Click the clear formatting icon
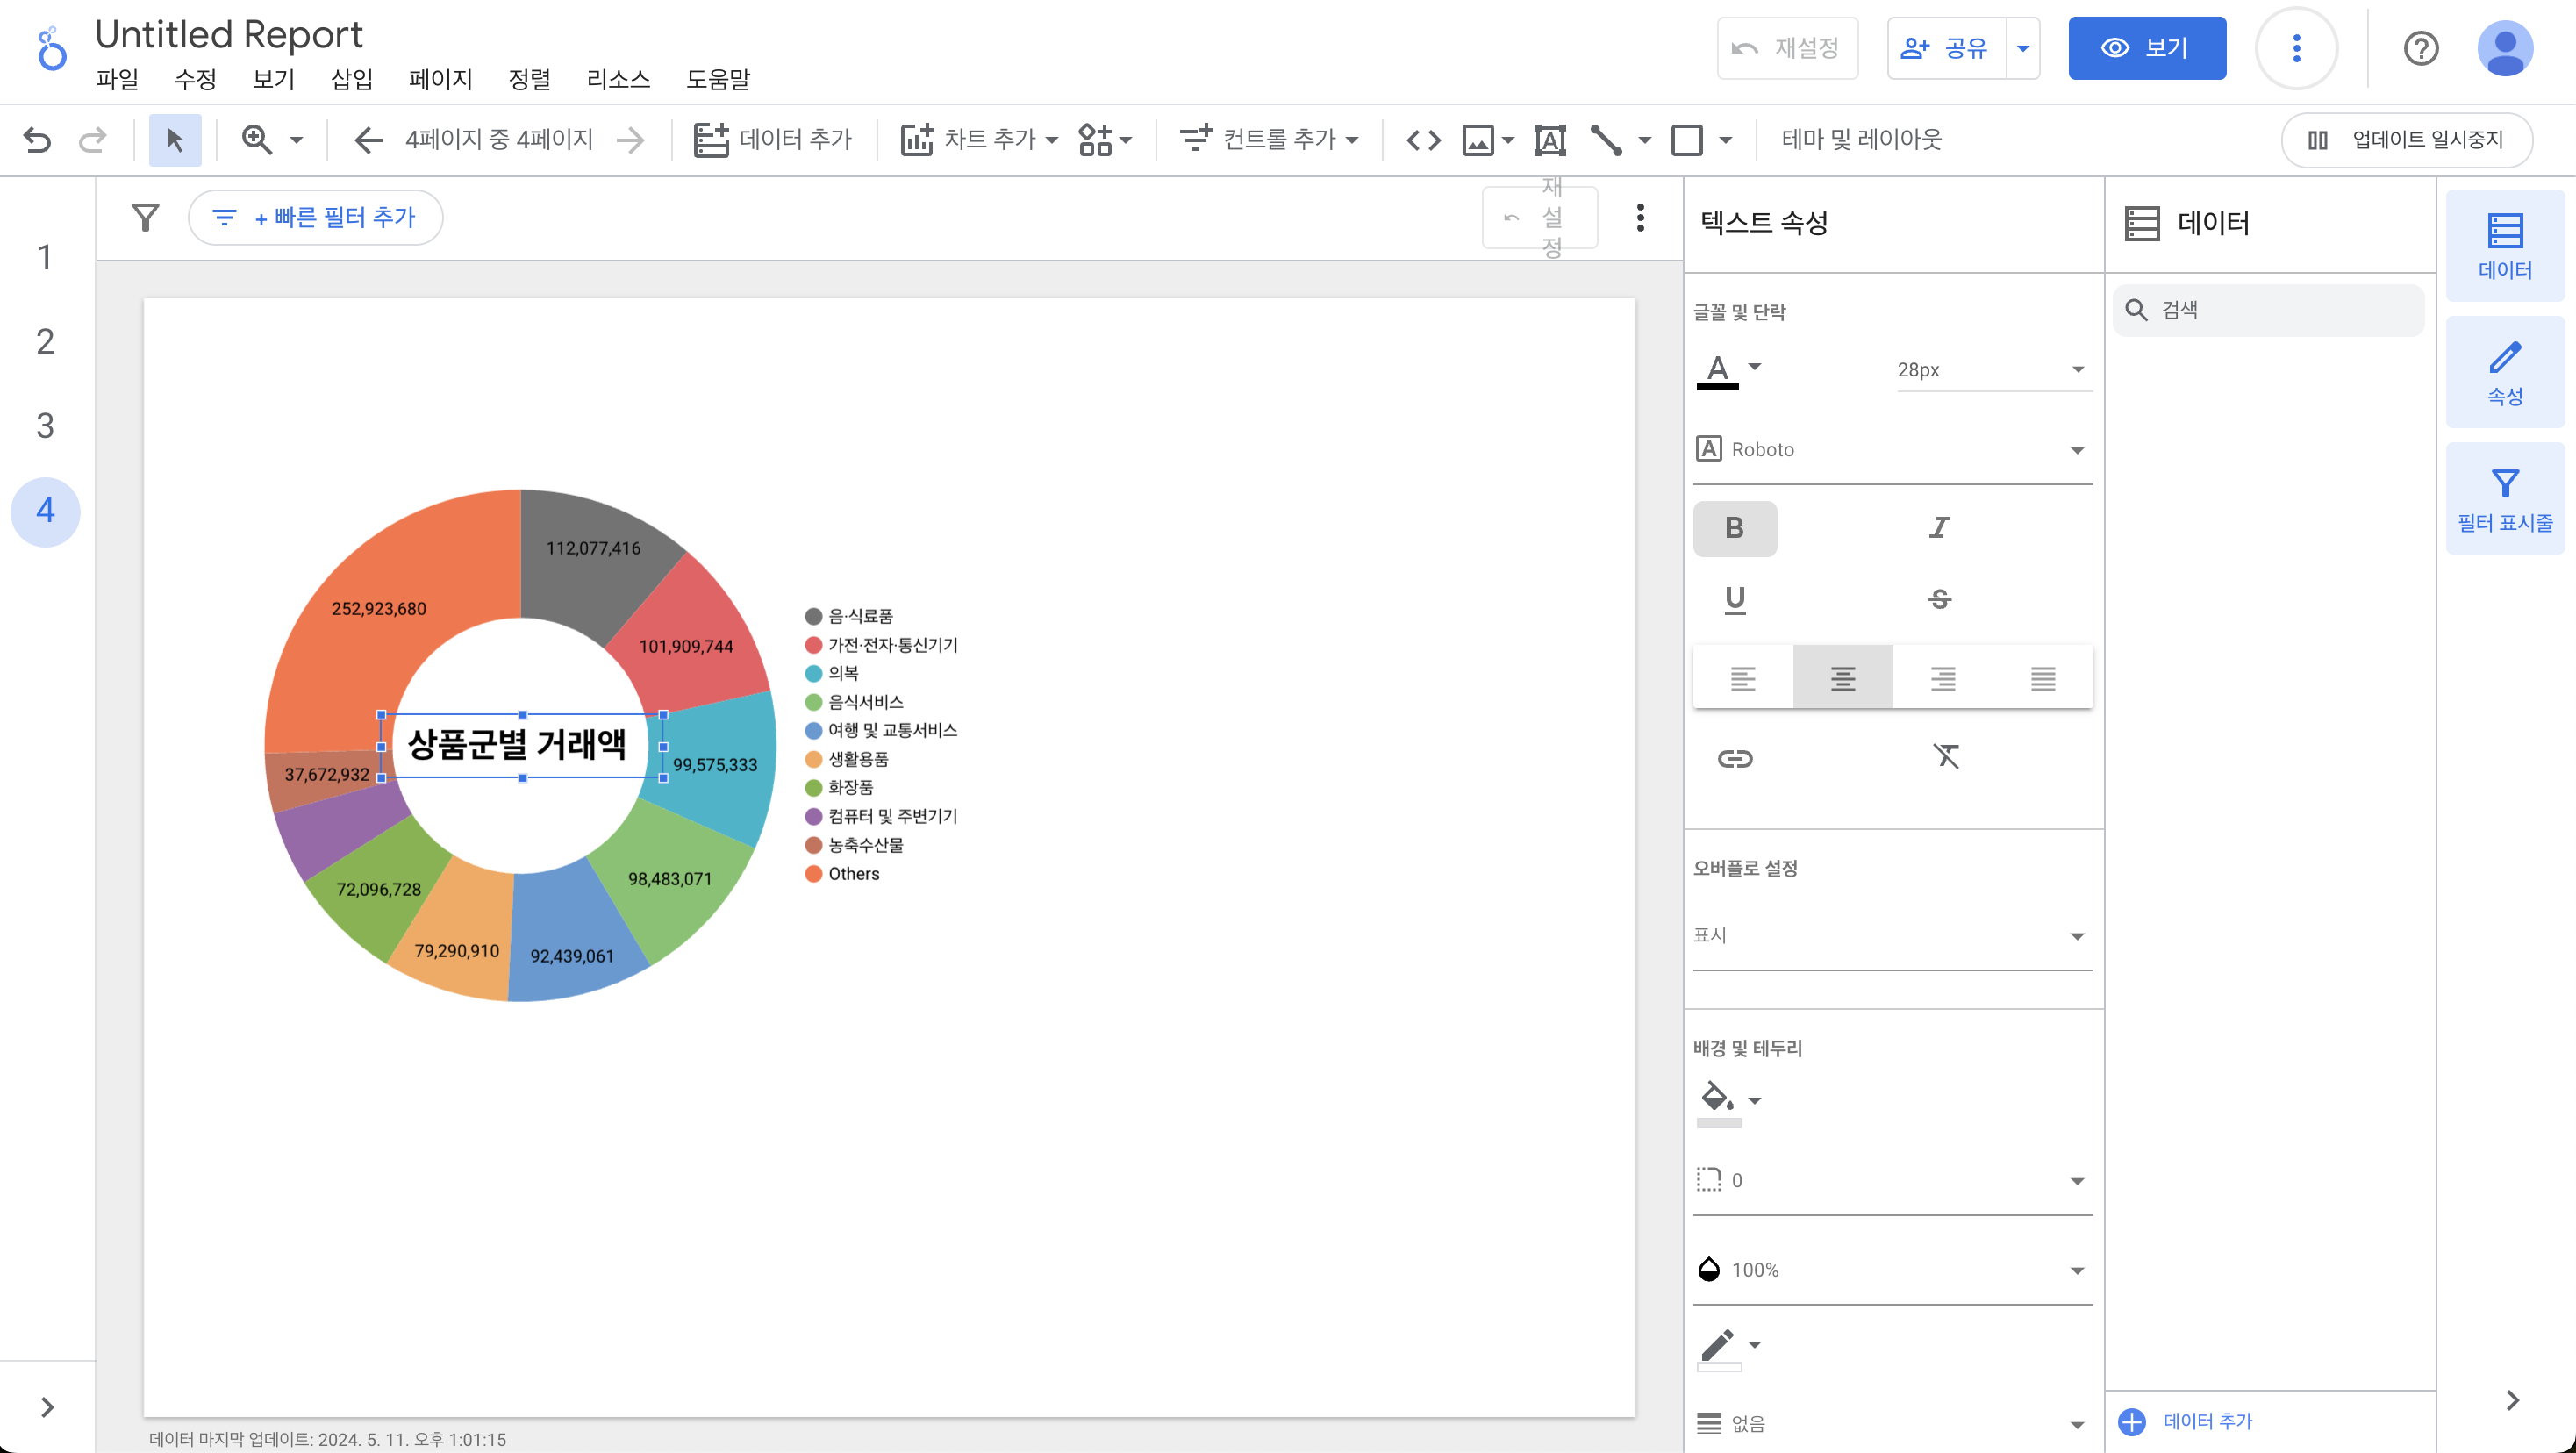Image resolution: width=2576 pixels, height=1453 pixels. (x=1945, y=756)
